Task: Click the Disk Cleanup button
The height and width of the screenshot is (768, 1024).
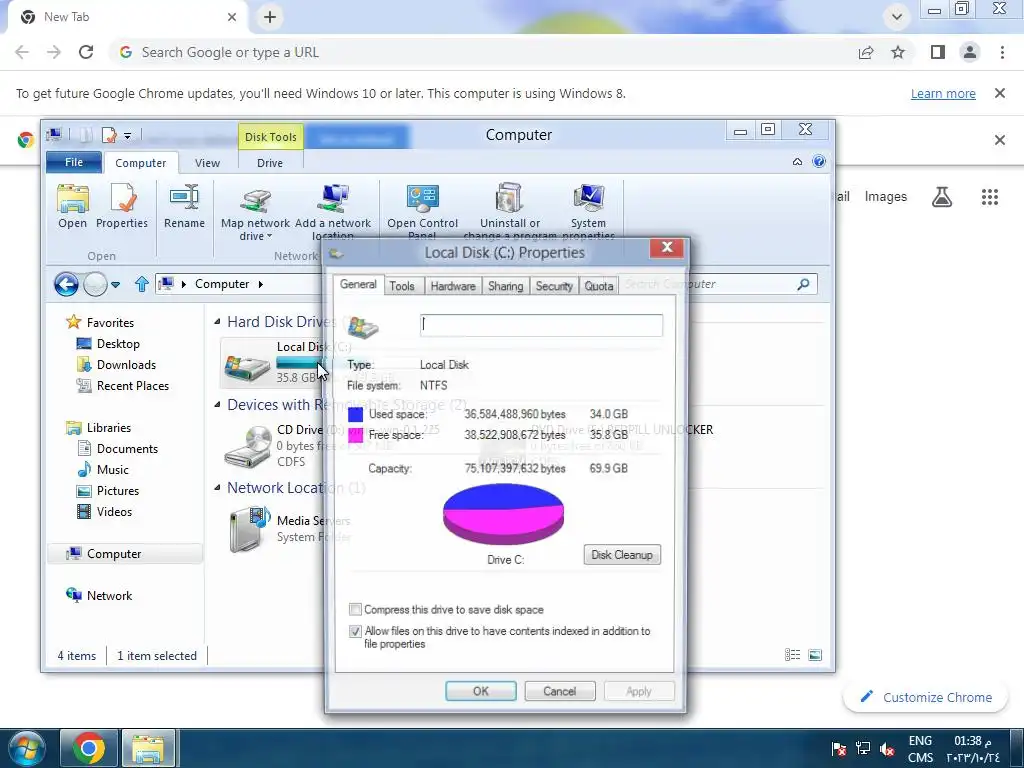Action: pyautogui.click(x=622, y=554)
